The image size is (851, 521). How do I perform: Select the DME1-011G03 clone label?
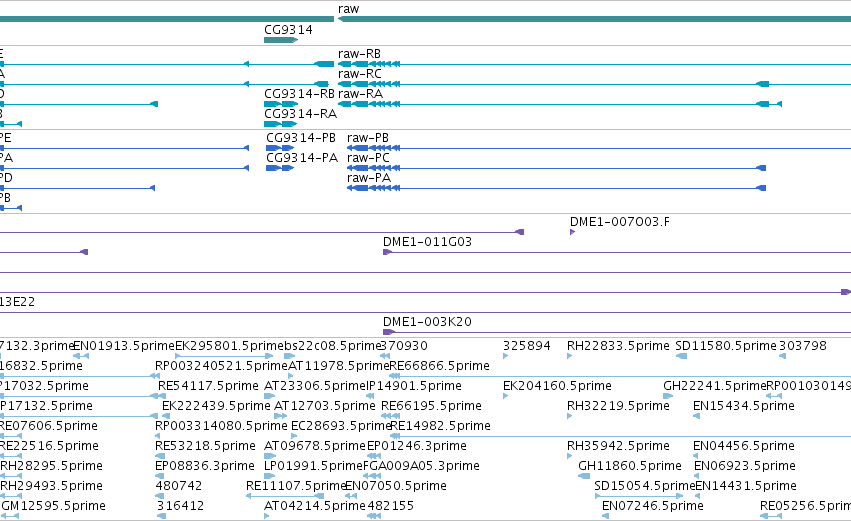428,242
